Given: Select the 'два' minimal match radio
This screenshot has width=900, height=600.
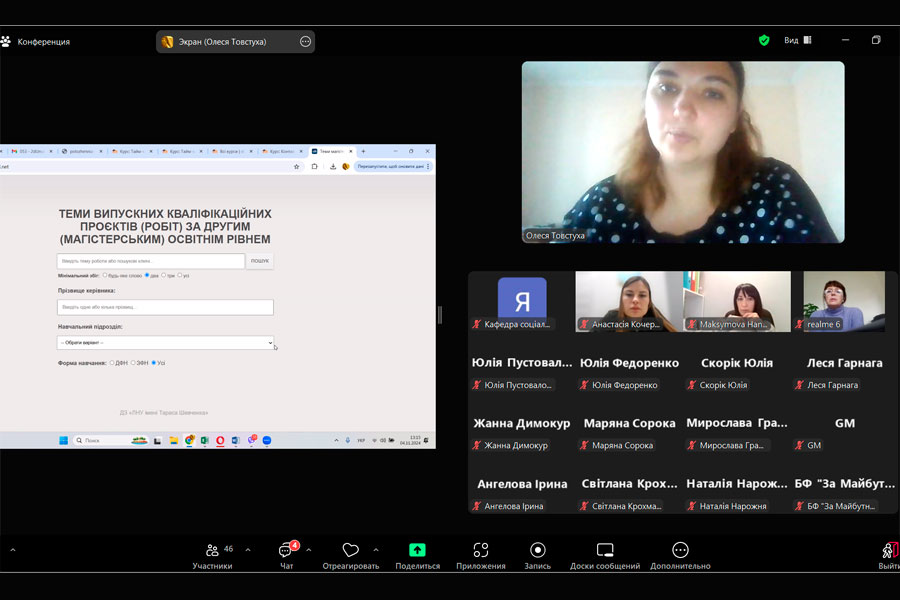Looking at the screenshot, I should tap(147, 275).
